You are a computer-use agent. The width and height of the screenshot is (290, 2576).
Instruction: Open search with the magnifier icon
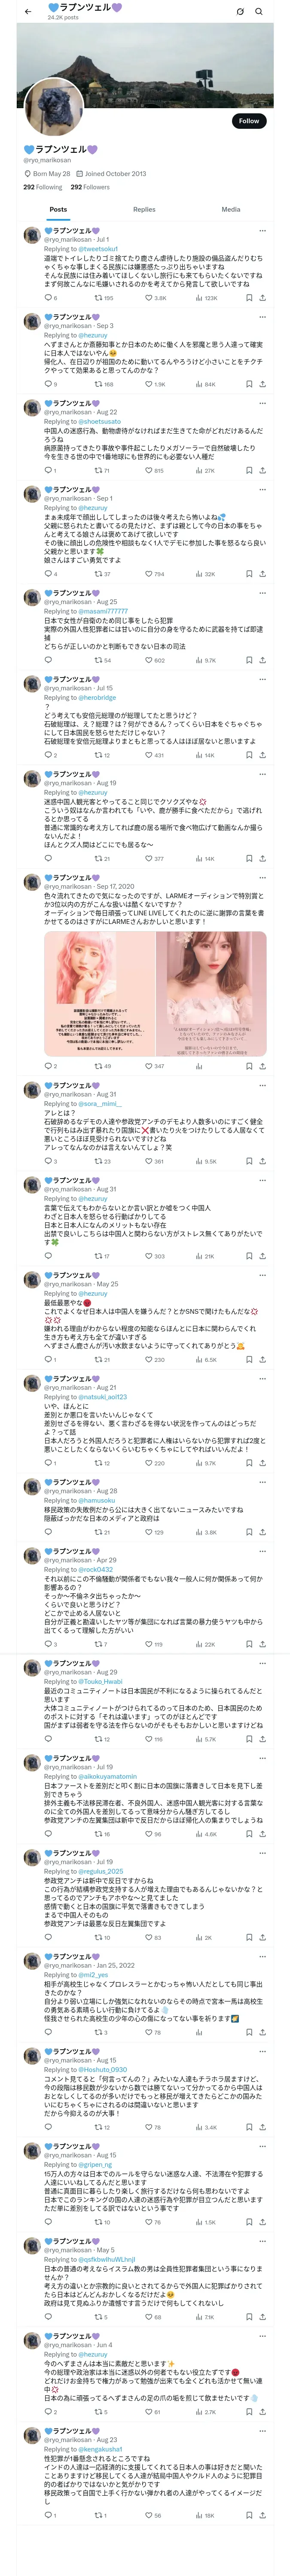click(259, 11)
